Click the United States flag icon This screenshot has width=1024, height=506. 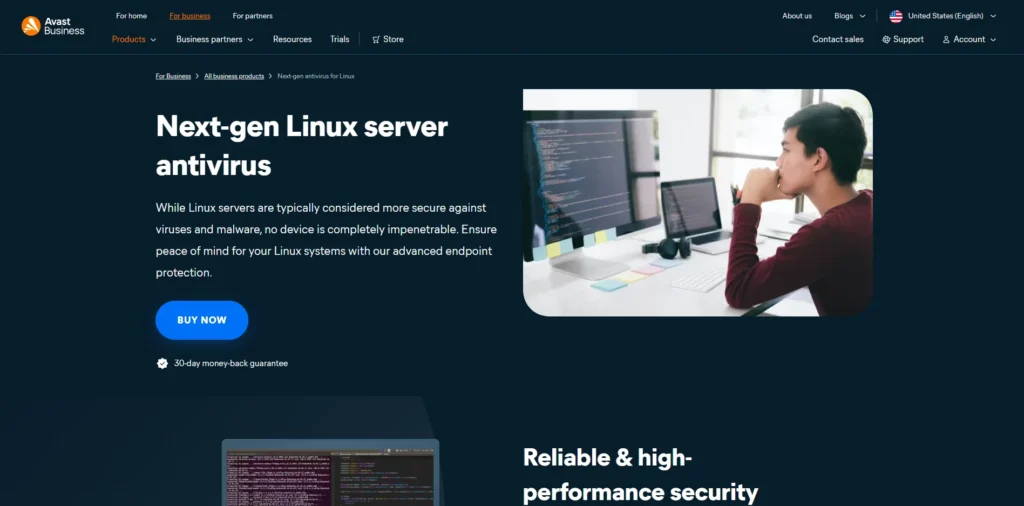point(896,16)
